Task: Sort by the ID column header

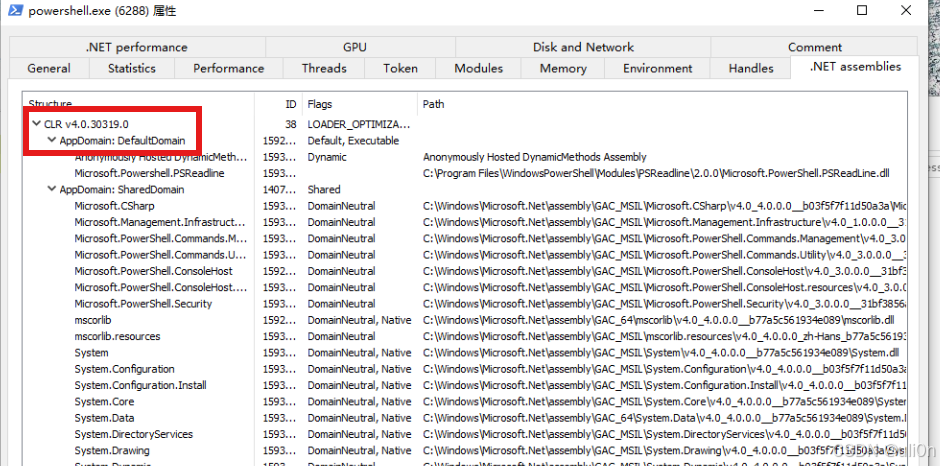Action: 278,104
